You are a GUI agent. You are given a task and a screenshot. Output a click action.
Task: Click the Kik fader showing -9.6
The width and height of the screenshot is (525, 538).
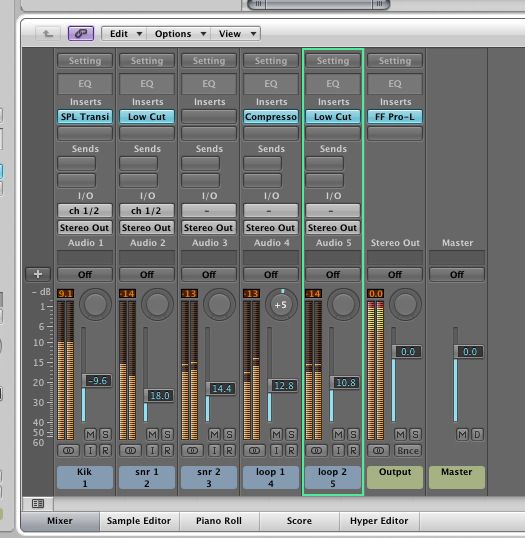[x=97, y=381]
